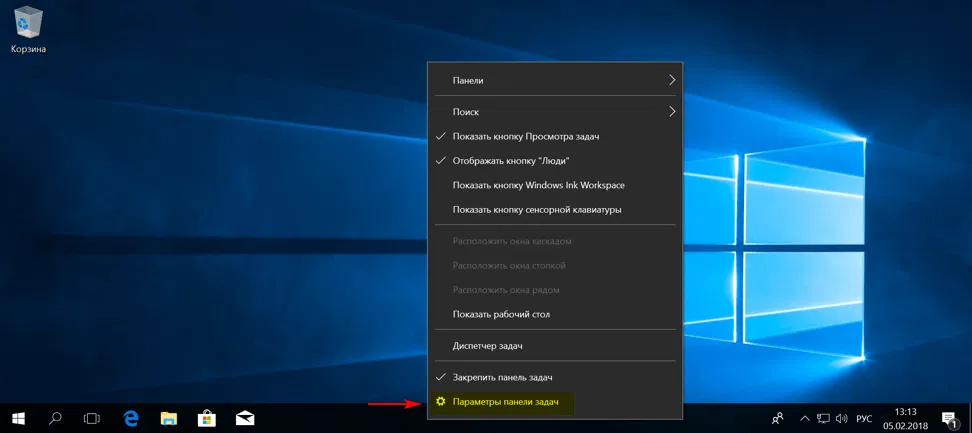
Task: Open Task View from the taskbar
Action: click(92, 418)
